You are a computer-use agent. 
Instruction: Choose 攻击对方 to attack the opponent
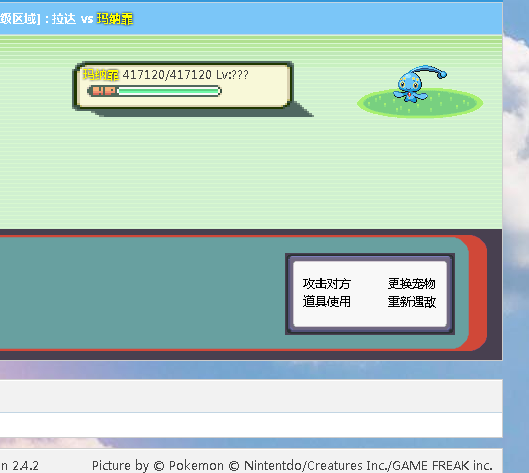click(x=326, y=284)
